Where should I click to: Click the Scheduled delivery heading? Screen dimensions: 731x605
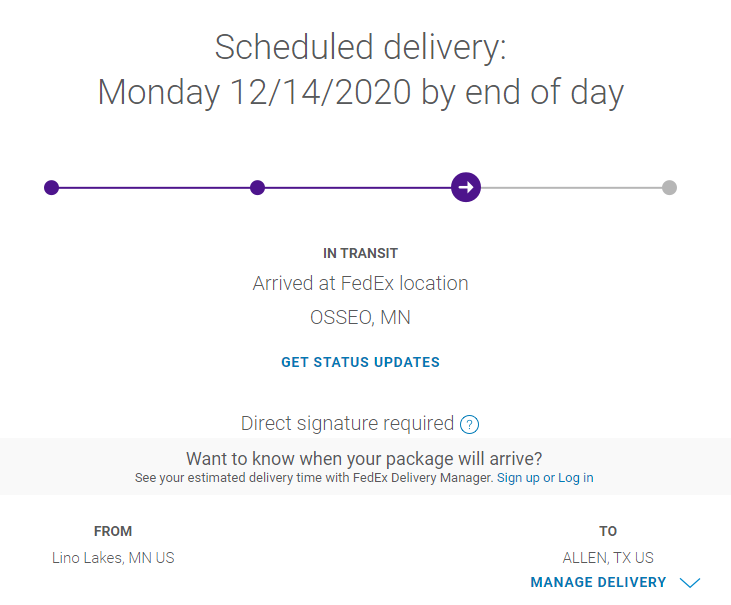point(361,47)
